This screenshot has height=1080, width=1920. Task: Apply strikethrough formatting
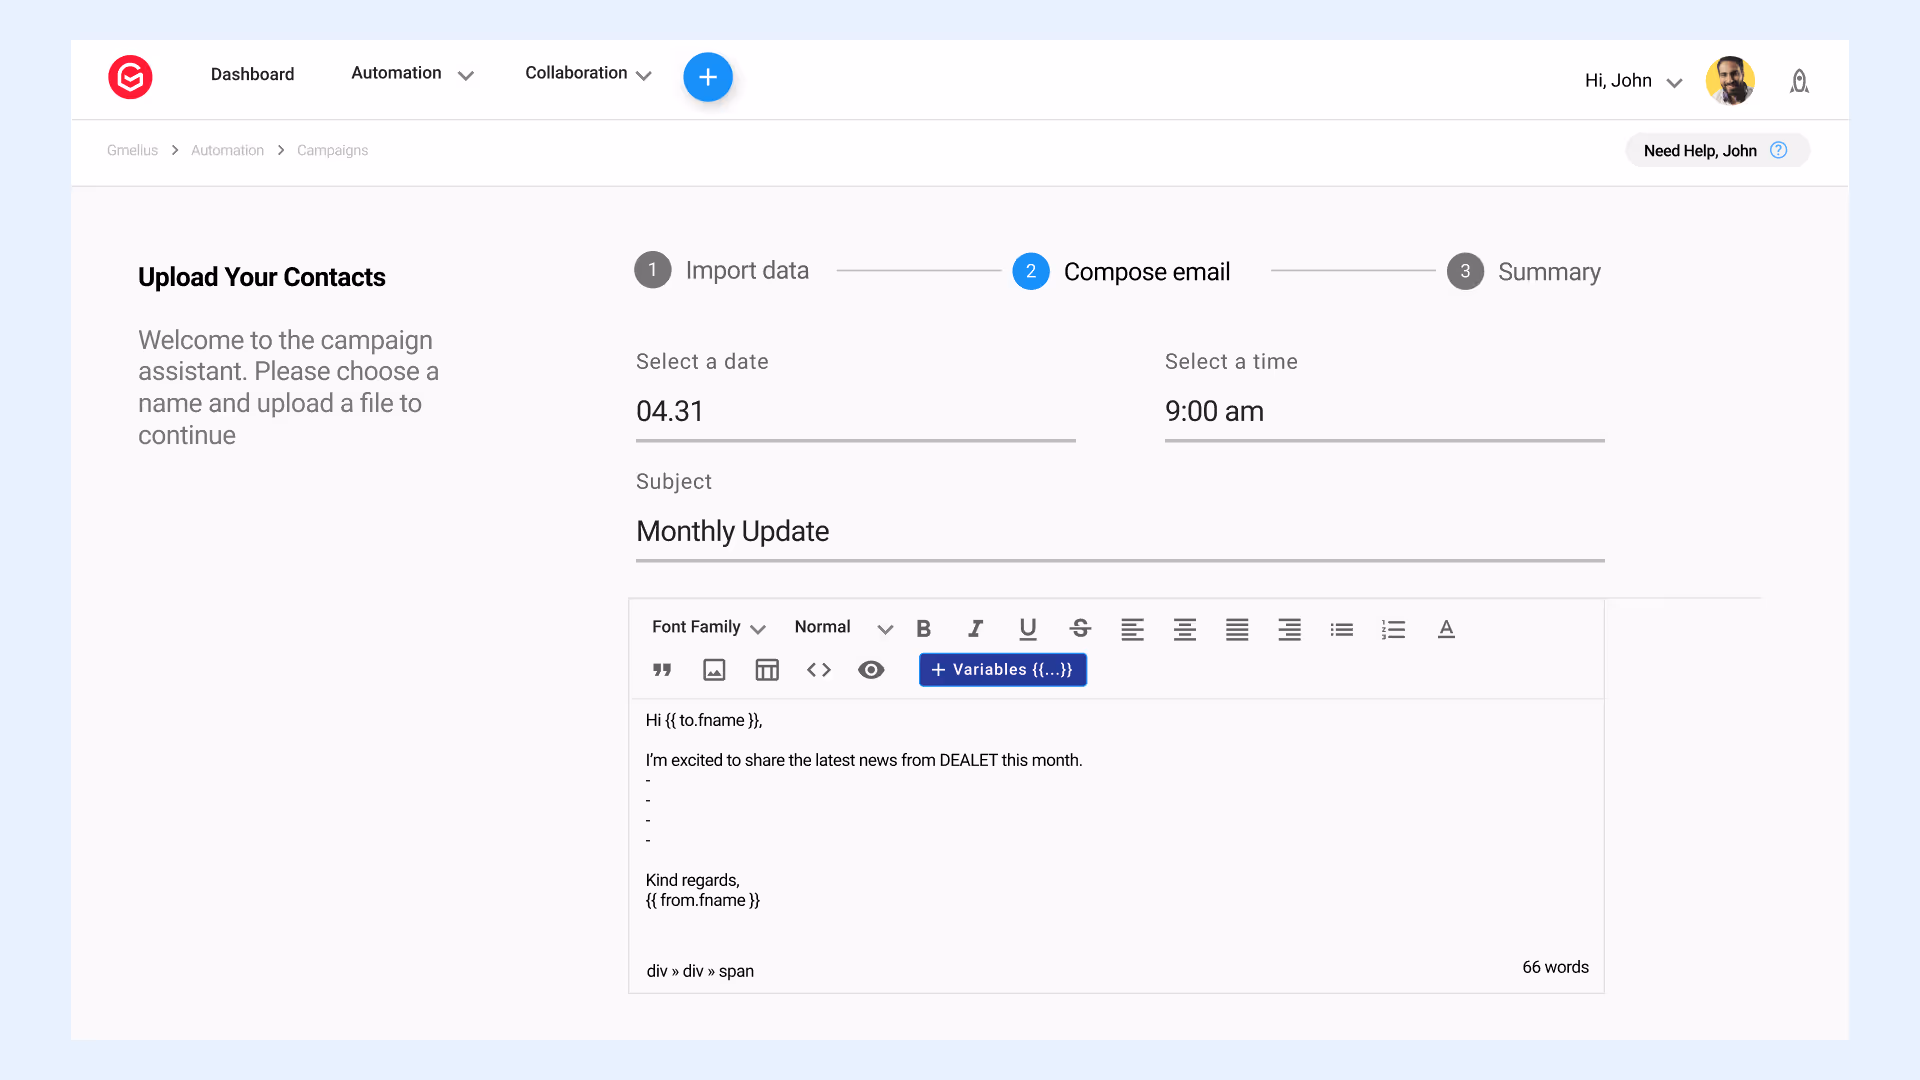[1080, 629]
